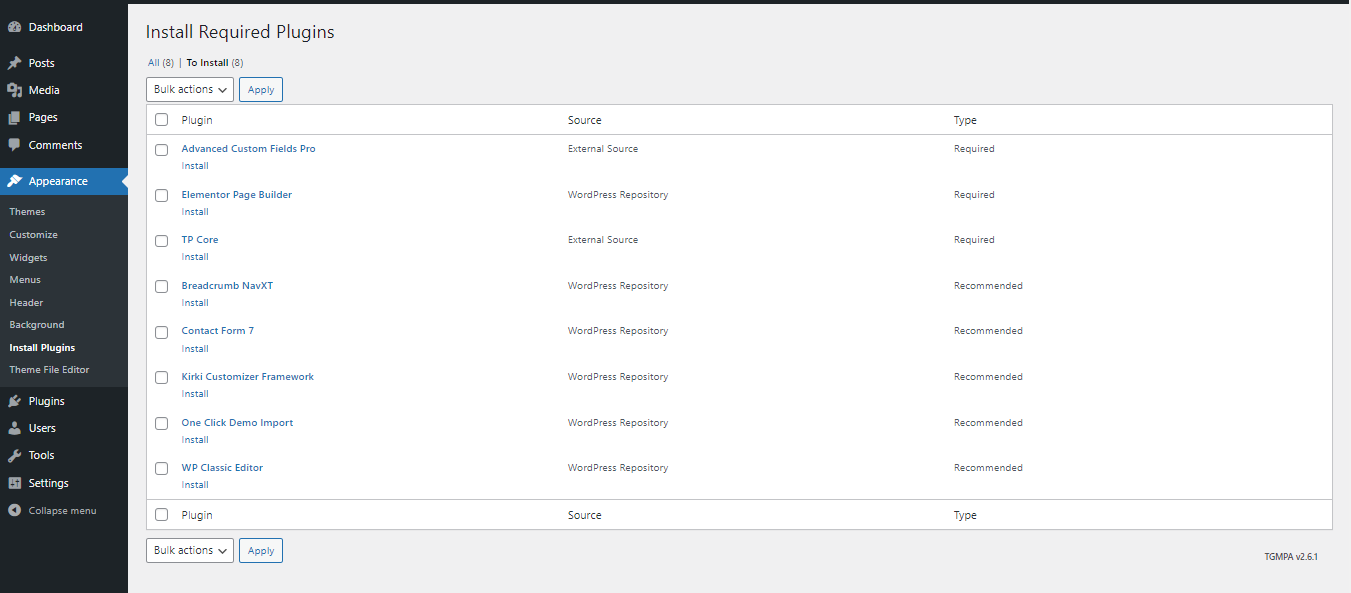Viewport: 1351px width, 593px height.
Task: Click the Comments speech bubble icon
Action: click(x=14, y=145)
